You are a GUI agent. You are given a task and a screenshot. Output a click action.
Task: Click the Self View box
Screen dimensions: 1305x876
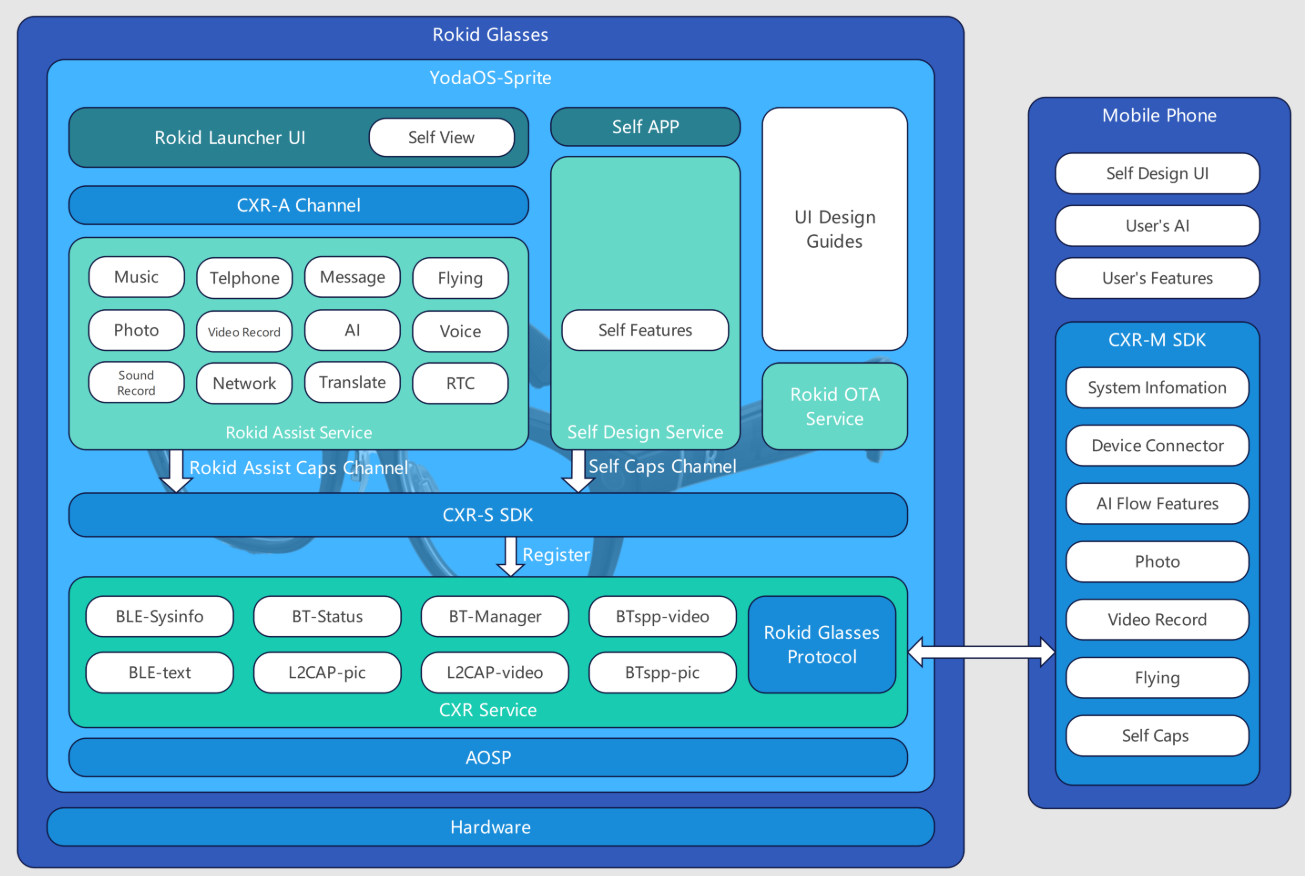(441, 138)
